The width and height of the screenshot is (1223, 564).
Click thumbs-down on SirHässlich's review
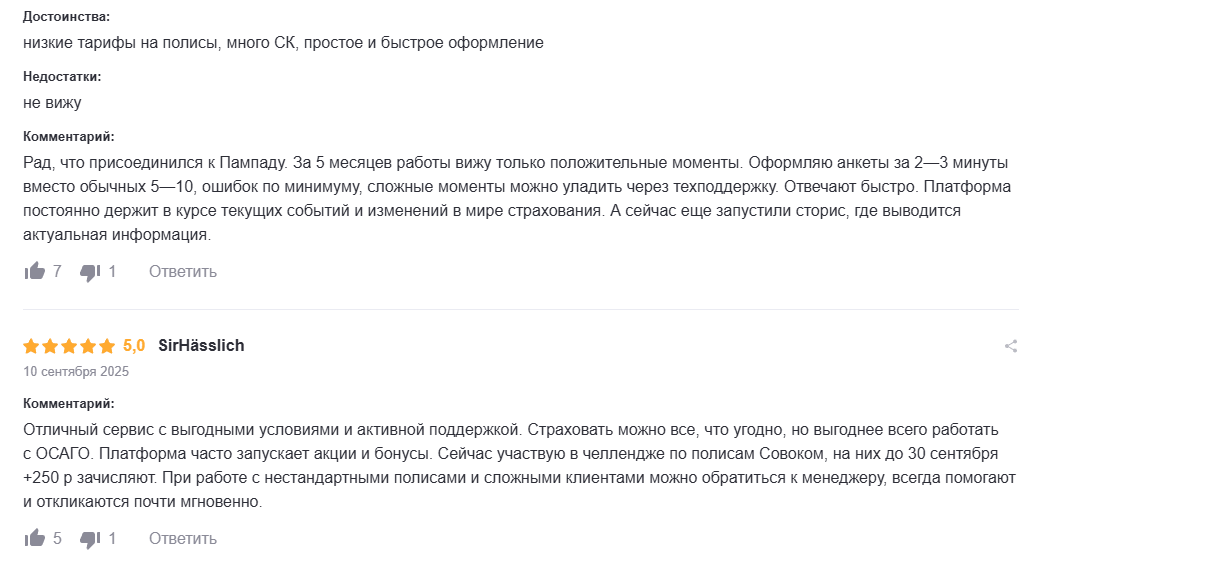coord(90,539)
